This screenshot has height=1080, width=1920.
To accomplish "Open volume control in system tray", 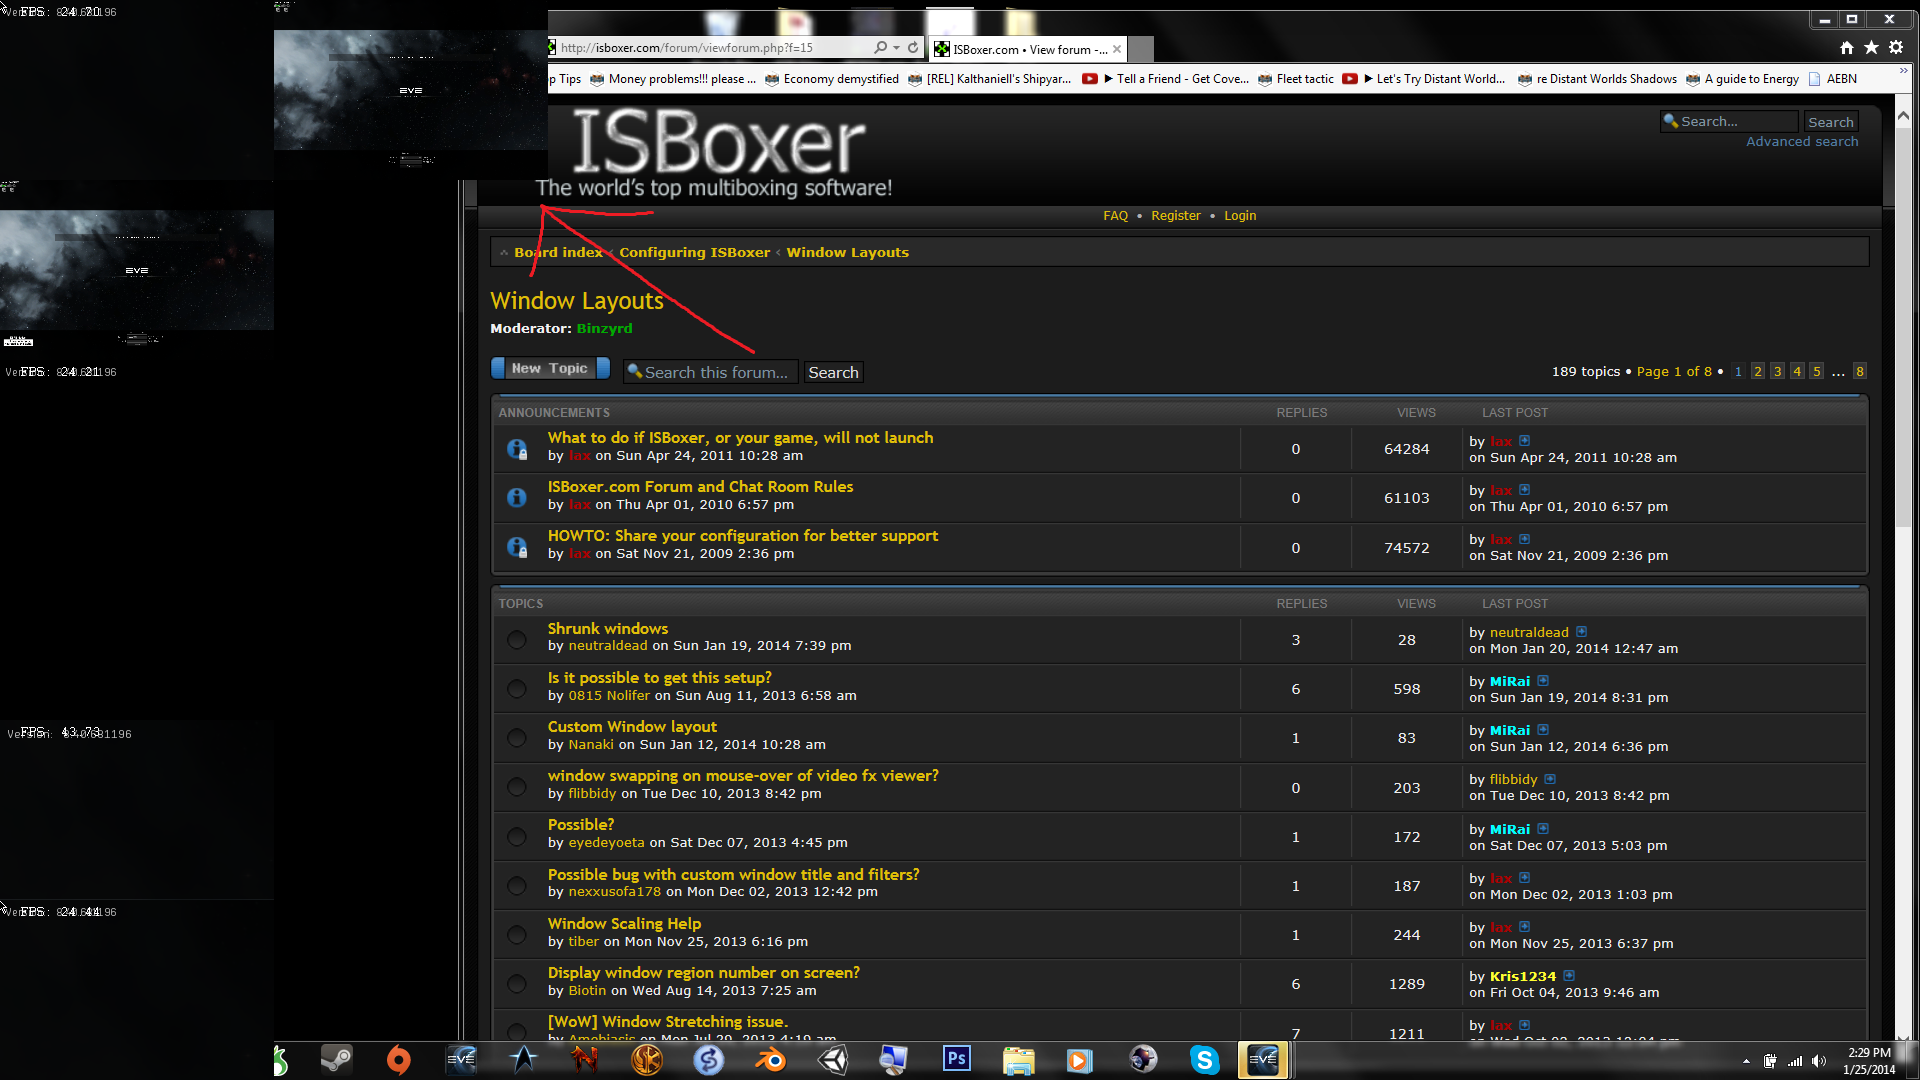I will click(x=1819, y=1061).
